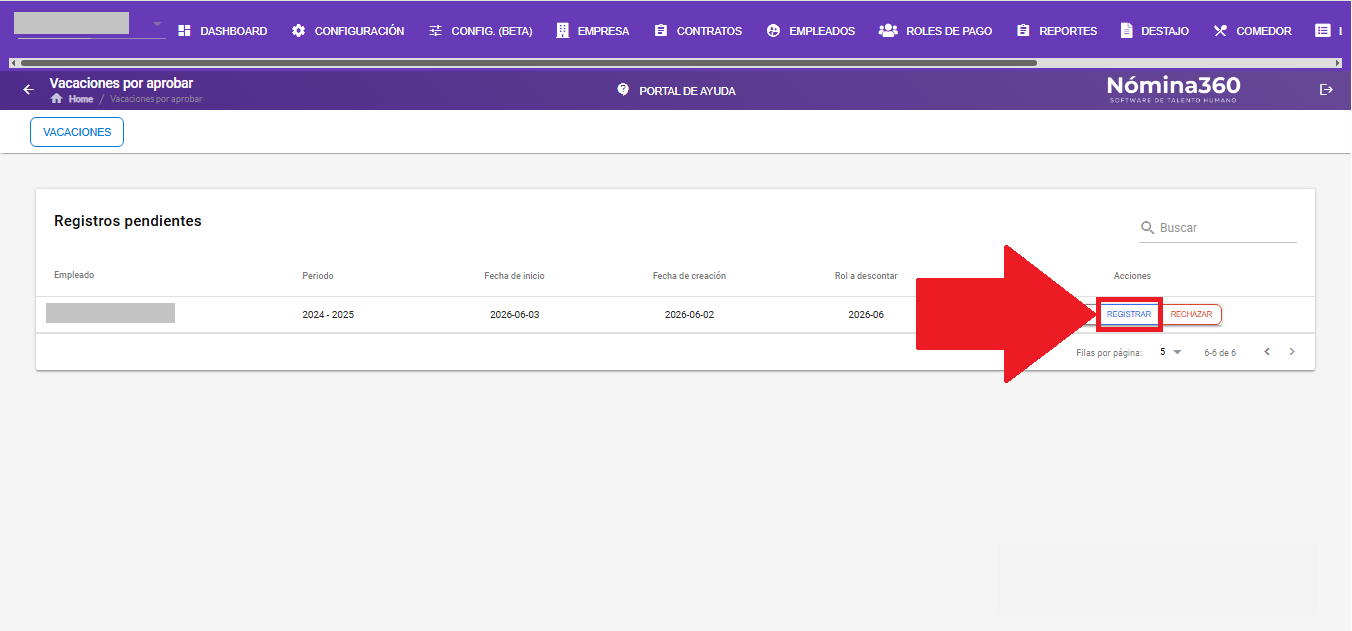Image resolution: width=1352 pixels, height=631 pixels.
Task: Open the REPORTES menu
Action: click(1057, 31)
